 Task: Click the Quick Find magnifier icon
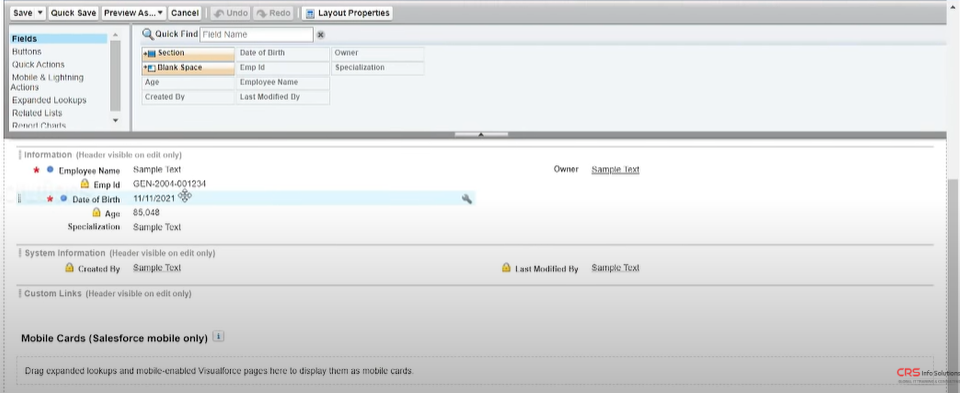click(x=147, y=34)
